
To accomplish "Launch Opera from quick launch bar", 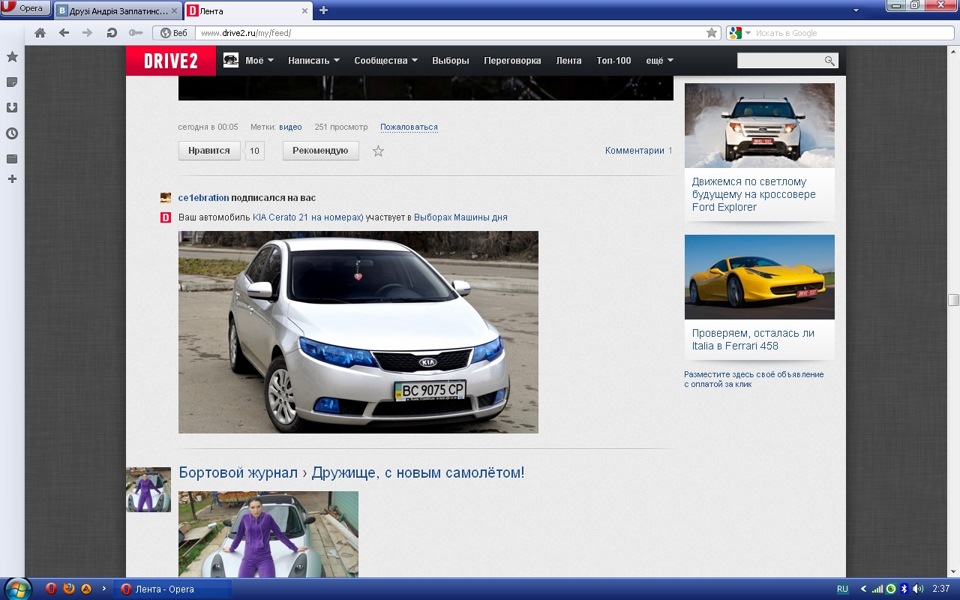I will point(51,589).
